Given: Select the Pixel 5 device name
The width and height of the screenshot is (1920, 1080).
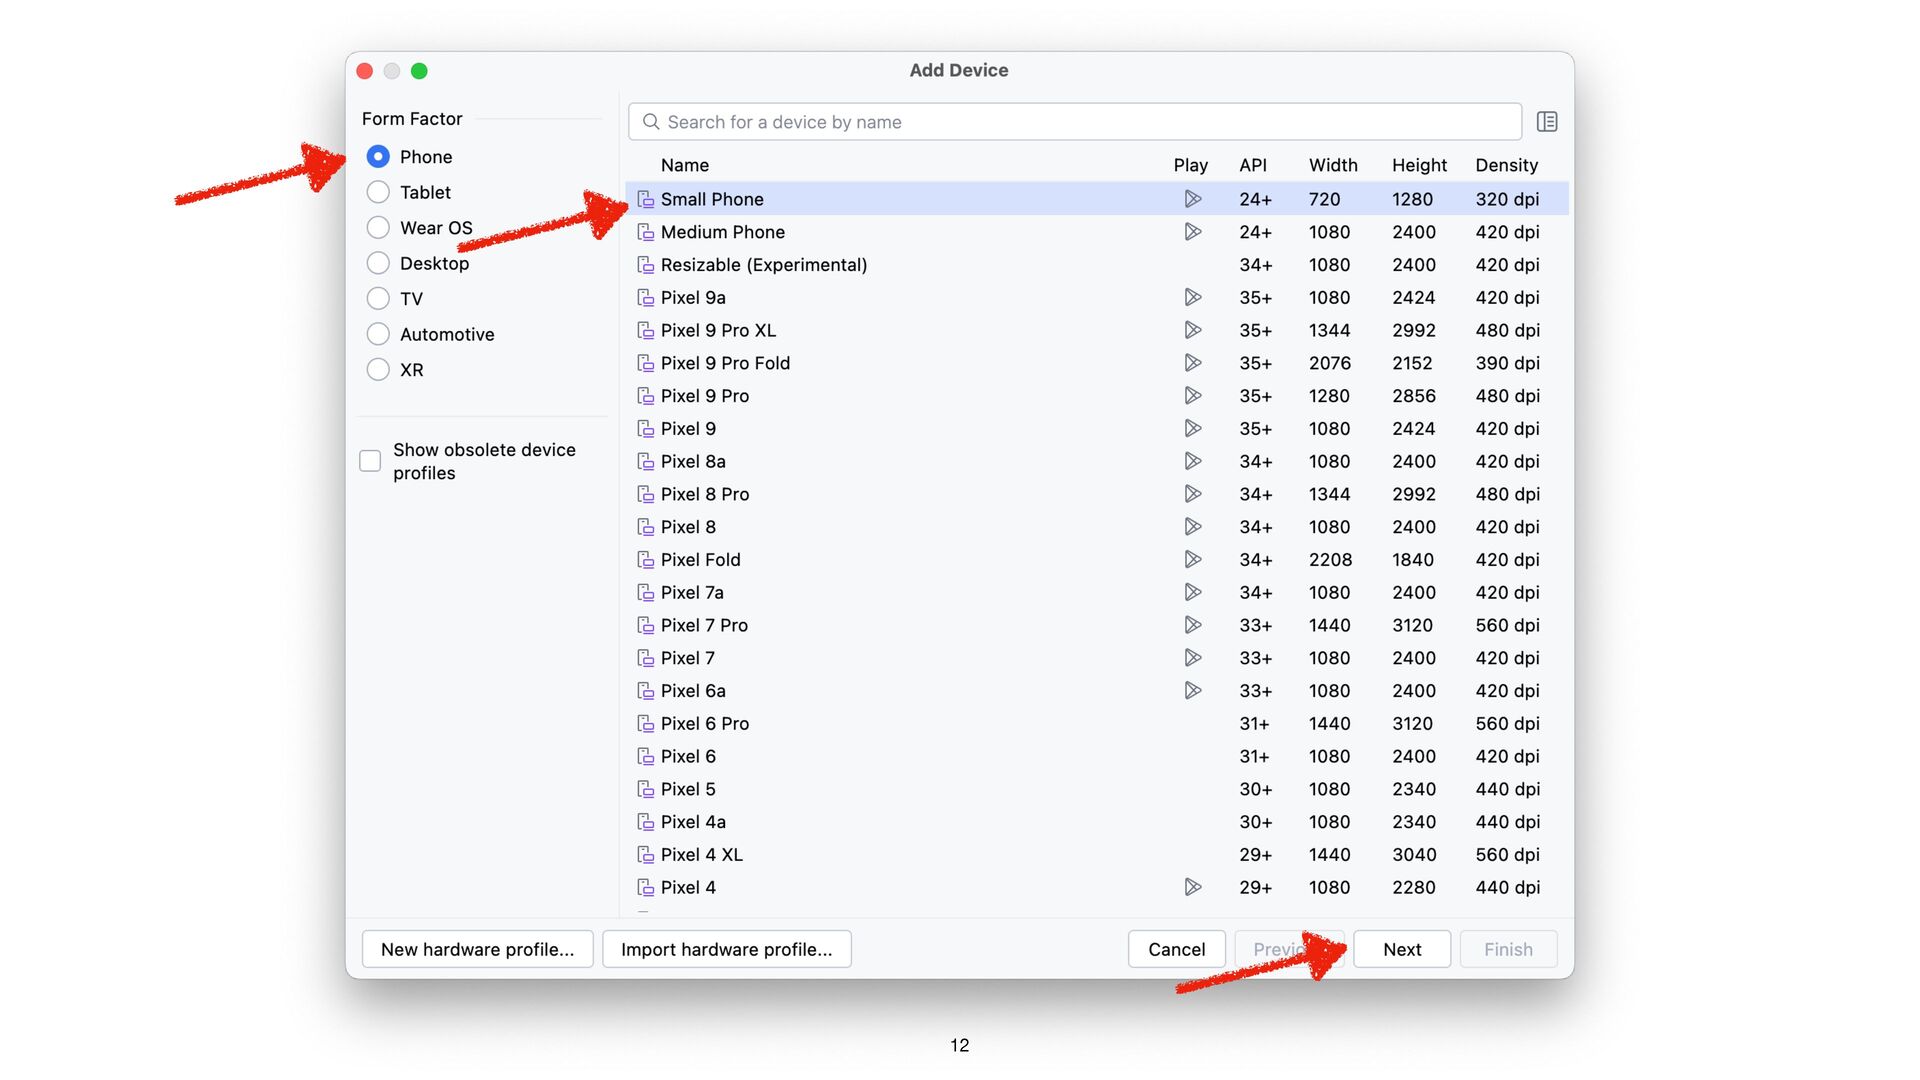Looking at the screenshot, I should click(x=688, y=789).
